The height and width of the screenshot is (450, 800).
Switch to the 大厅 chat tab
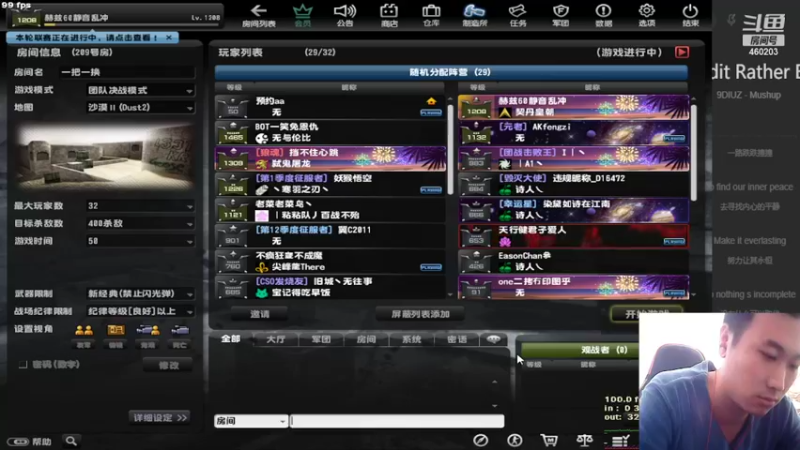[276, 339]
